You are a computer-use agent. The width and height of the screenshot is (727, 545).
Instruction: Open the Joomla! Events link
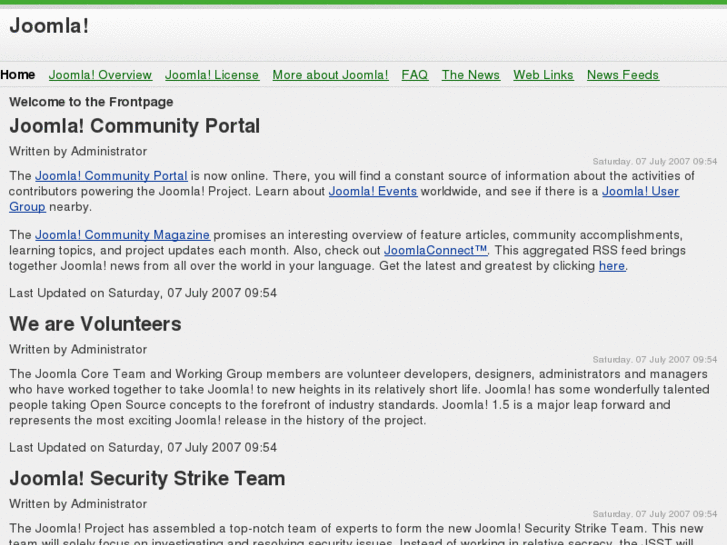tap(373, 191)
